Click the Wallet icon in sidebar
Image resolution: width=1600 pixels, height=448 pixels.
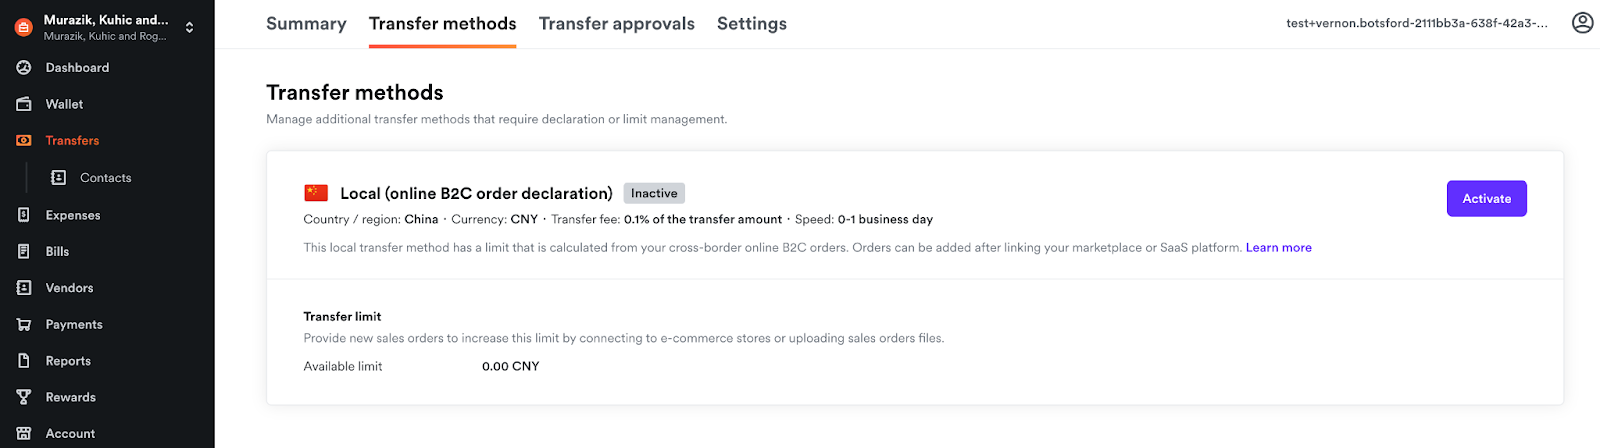pyautogui.click(x=24, y=104)
